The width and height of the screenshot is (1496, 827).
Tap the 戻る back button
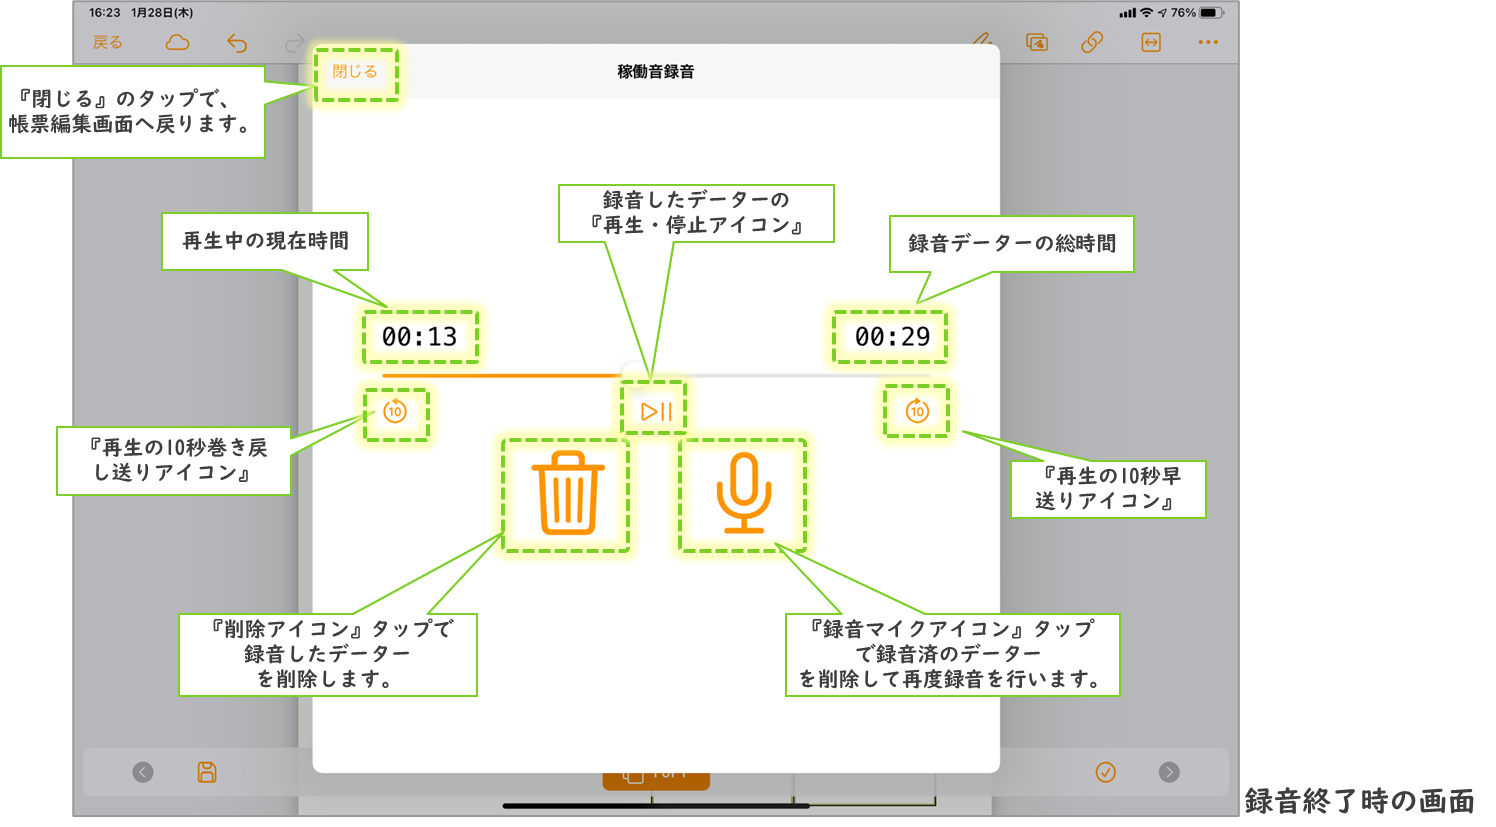point(108,42)
